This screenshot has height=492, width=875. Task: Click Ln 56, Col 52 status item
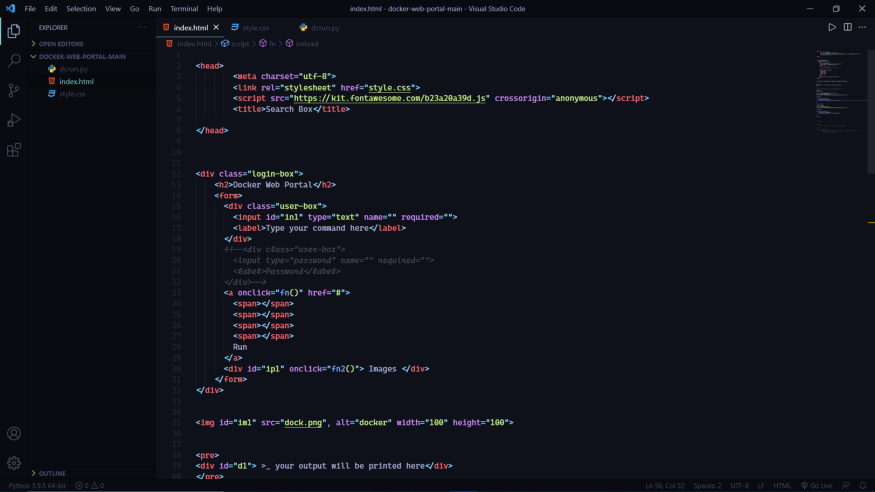tap(665, 485)
